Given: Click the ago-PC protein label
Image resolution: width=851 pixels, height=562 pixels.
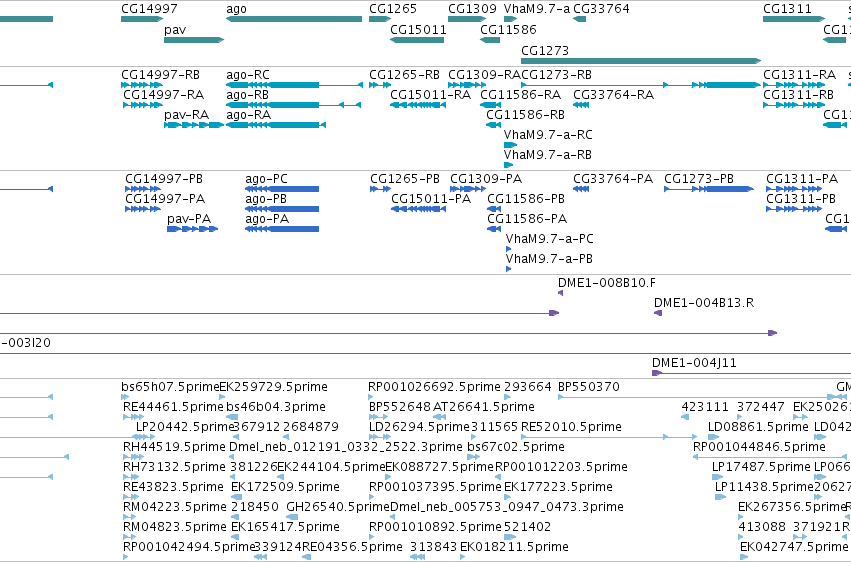Looking at the screenshot, I should point(266,179).
